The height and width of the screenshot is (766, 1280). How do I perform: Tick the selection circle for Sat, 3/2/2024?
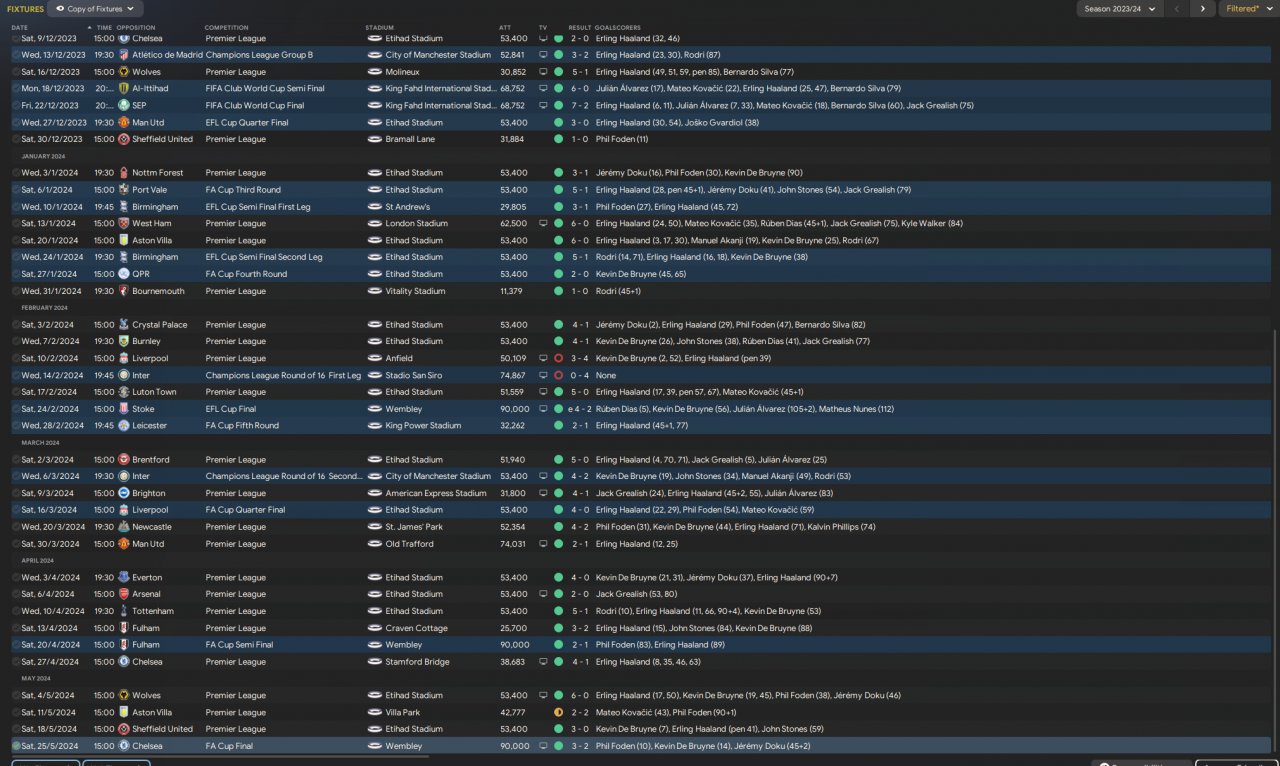(16, 324)
